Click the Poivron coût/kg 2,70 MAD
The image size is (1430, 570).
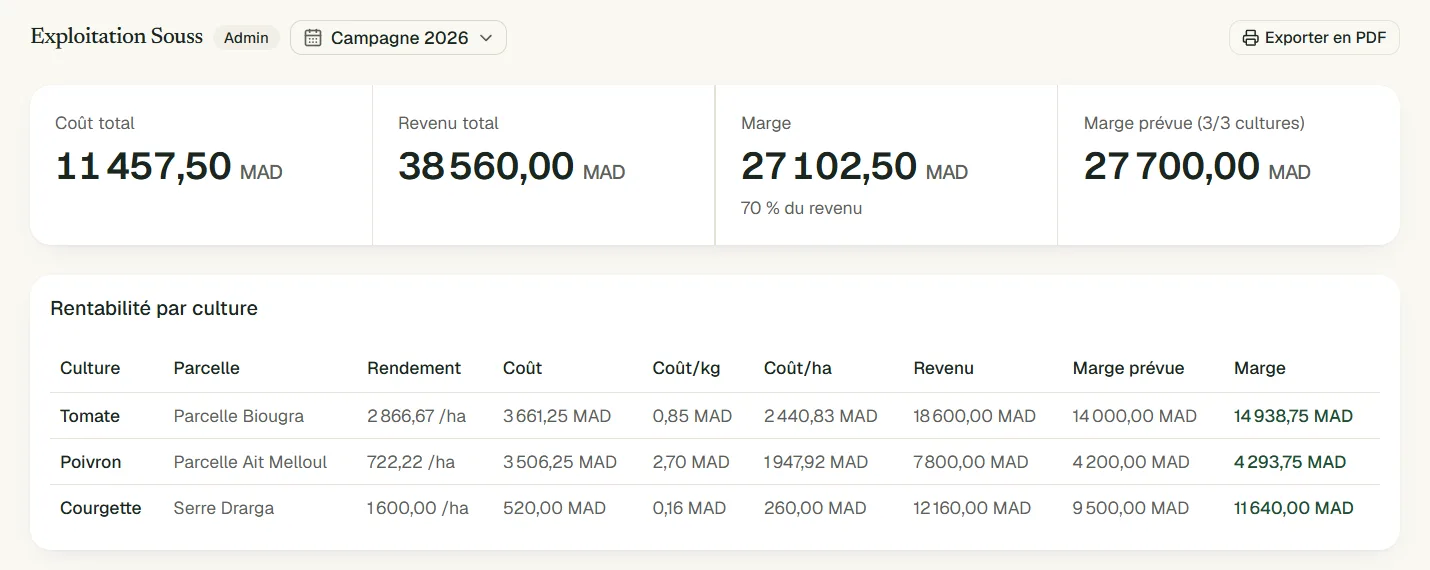691,462
